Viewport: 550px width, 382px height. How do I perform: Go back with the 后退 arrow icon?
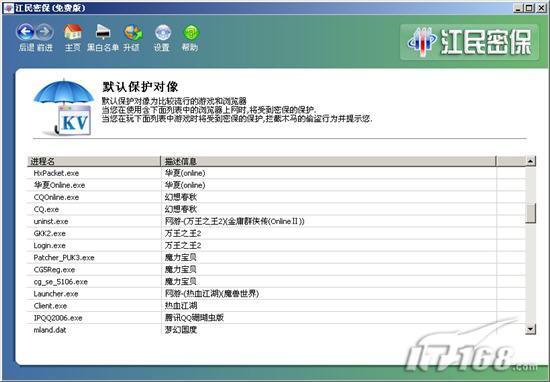[x=25, y=32]
